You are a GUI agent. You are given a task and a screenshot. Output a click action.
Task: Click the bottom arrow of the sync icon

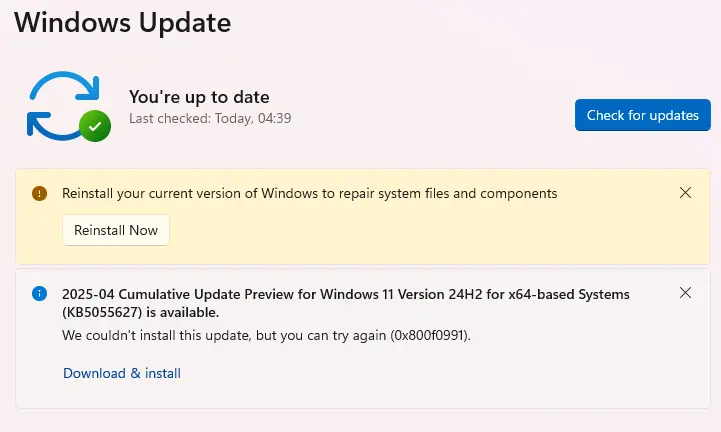[x=53, y=127]
